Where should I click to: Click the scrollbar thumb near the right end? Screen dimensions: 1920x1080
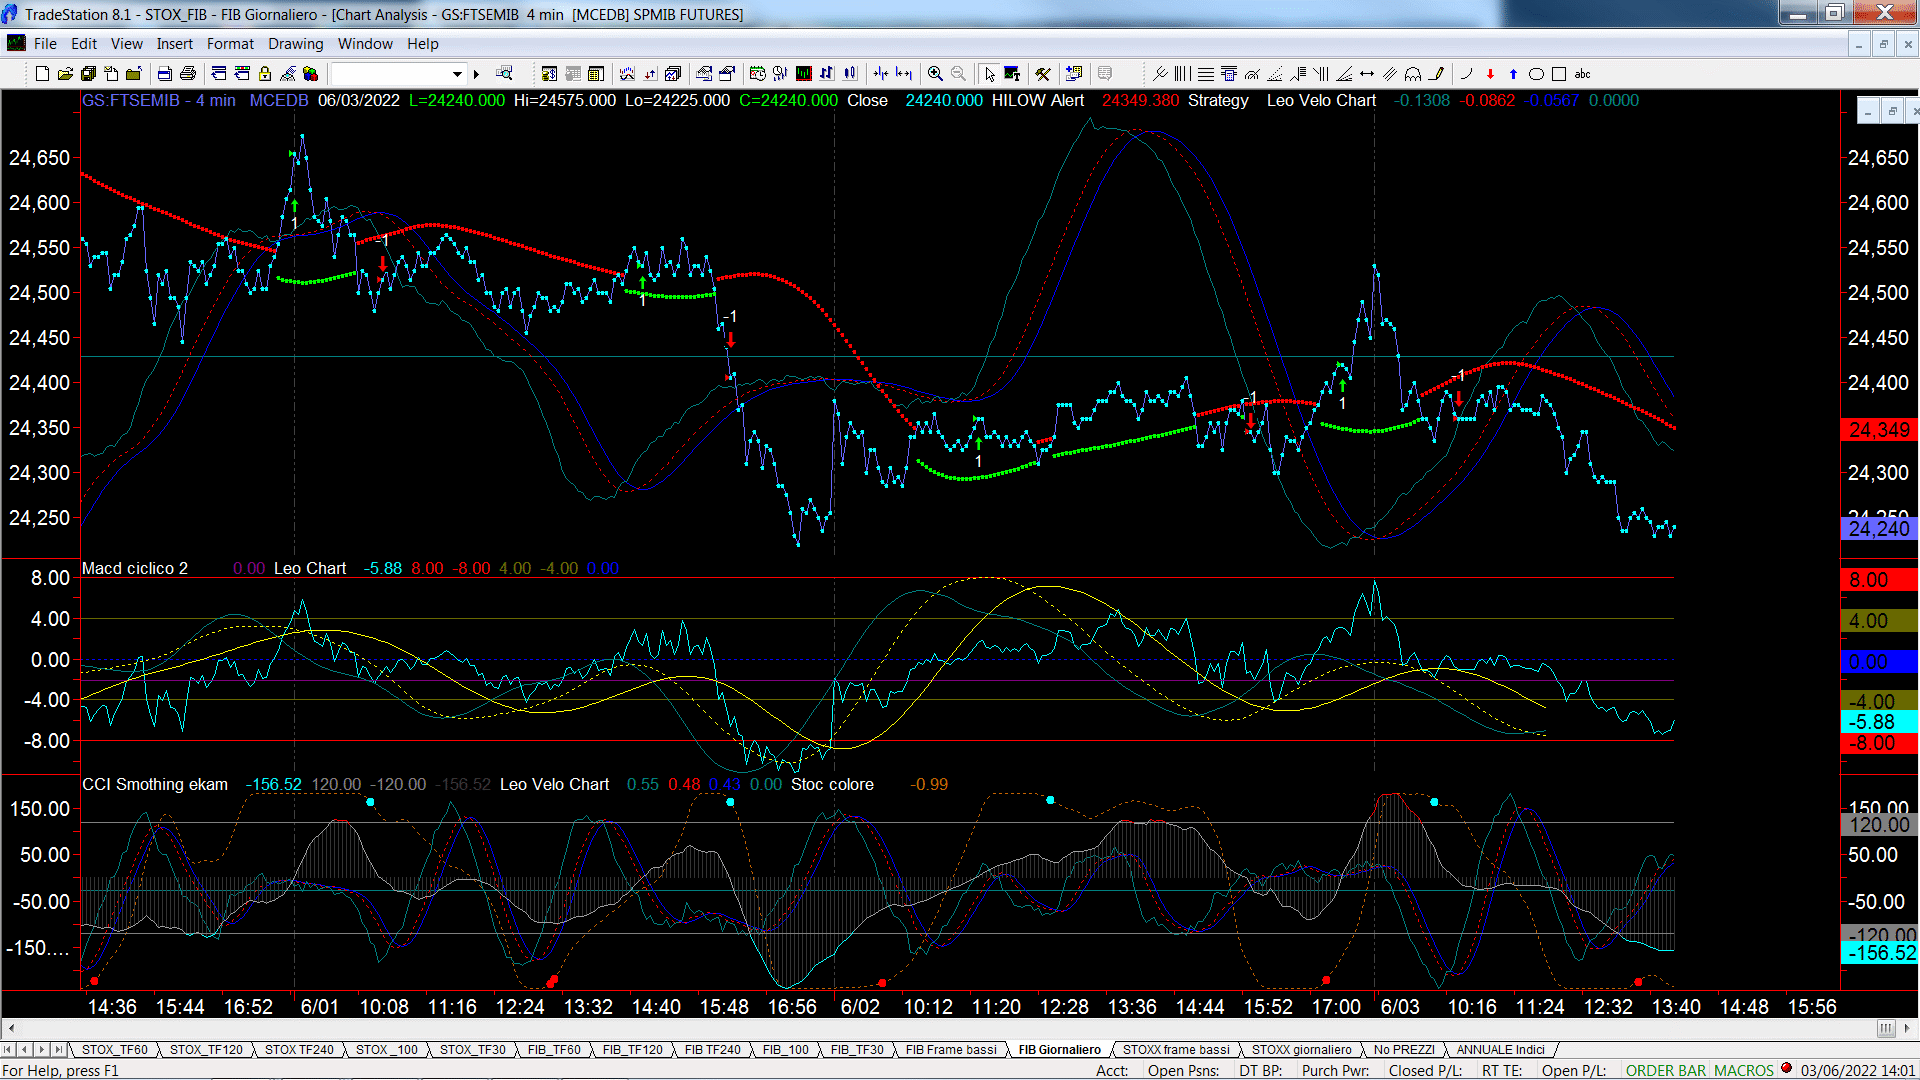click(1885, 1028)
